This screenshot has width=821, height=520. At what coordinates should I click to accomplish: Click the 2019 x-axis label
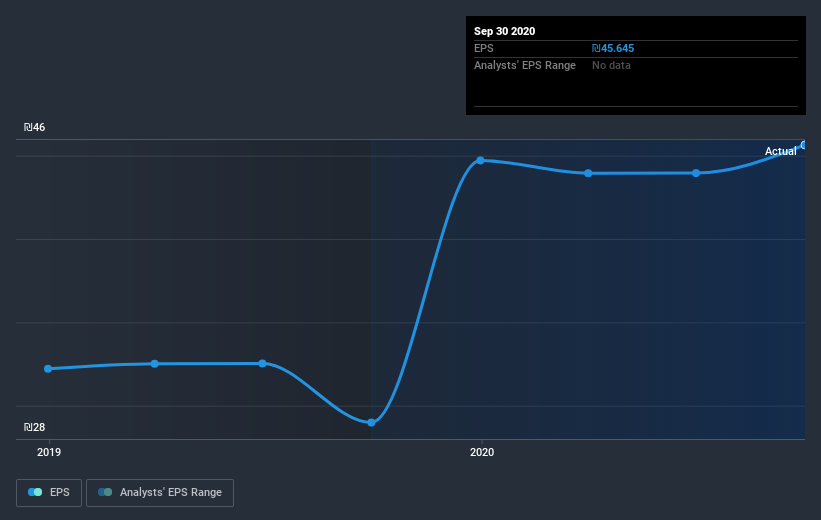[x=49, y=452]
